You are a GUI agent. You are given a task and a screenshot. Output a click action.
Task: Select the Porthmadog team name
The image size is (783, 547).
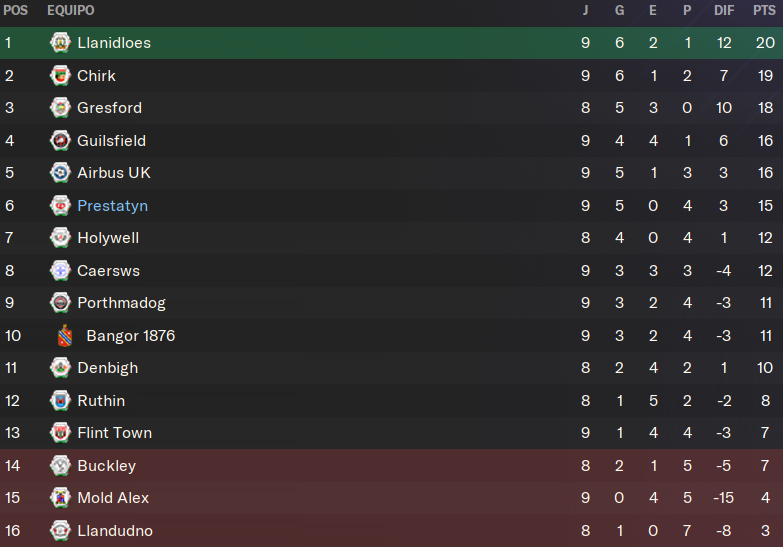coord(121,303)
